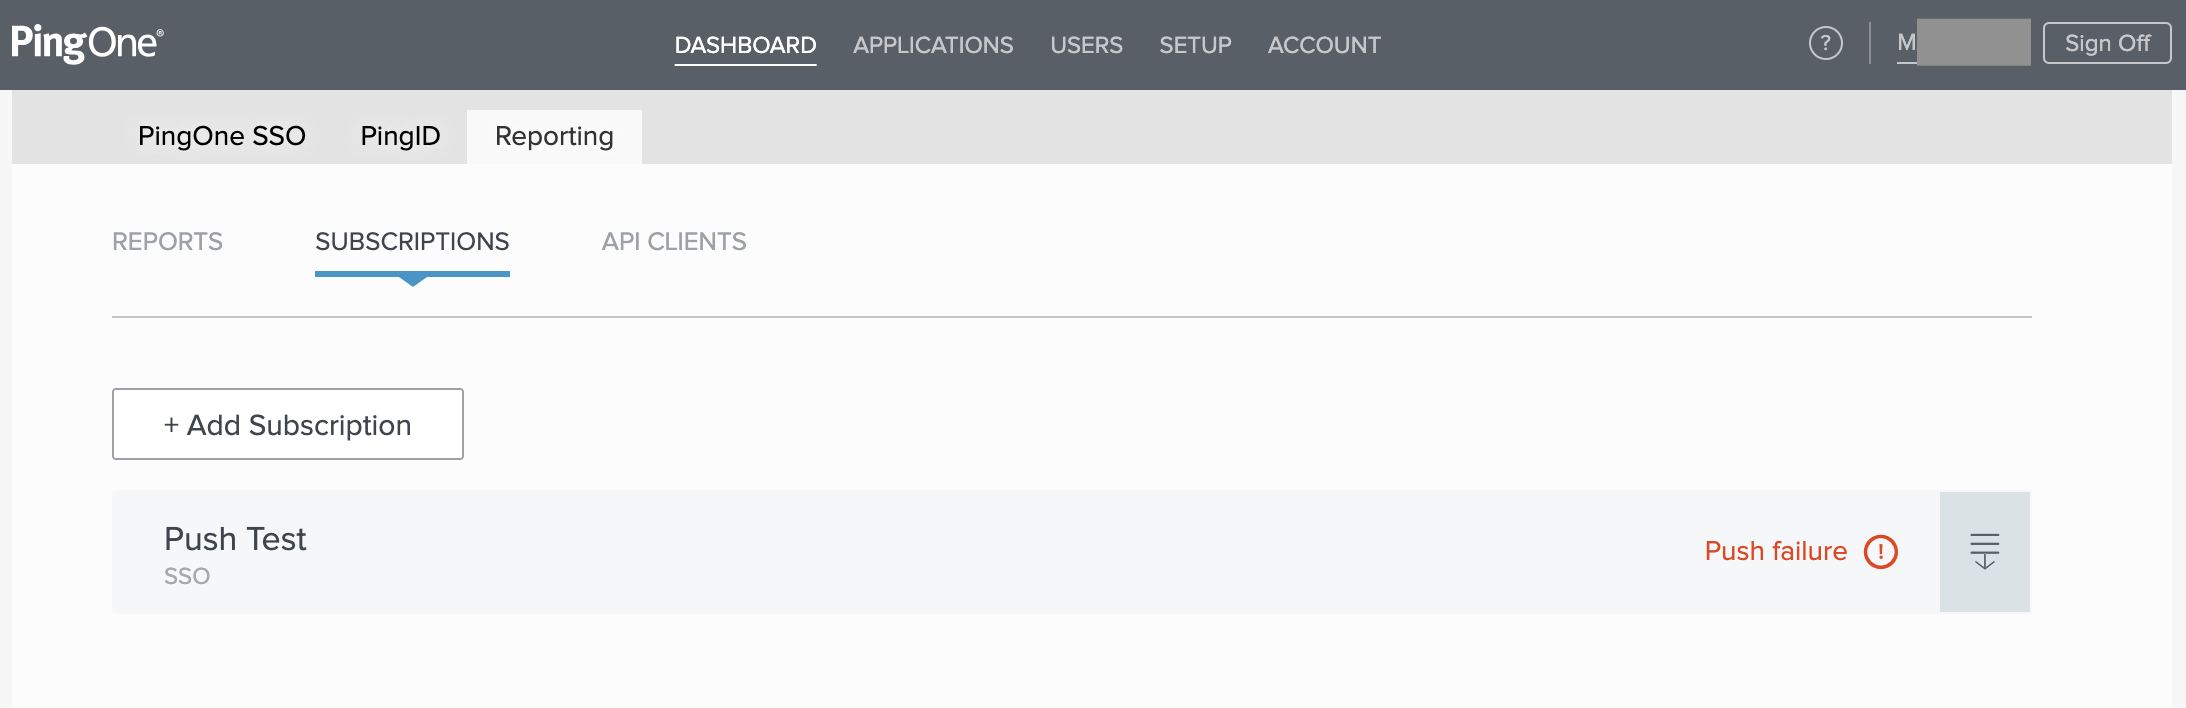The image size is (2186, 708).
Task: Expand the Push Test subscription details
Action: coord(1984,551)
